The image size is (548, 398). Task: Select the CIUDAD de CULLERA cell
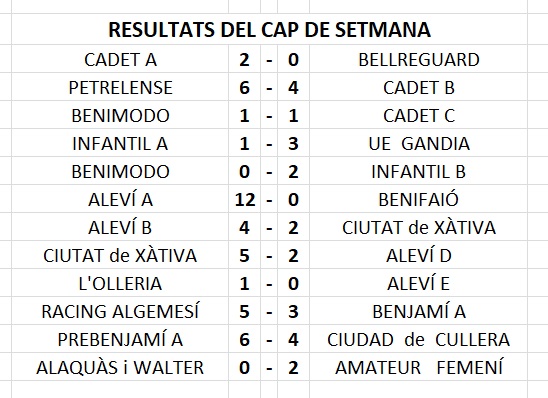coord(418,339)
